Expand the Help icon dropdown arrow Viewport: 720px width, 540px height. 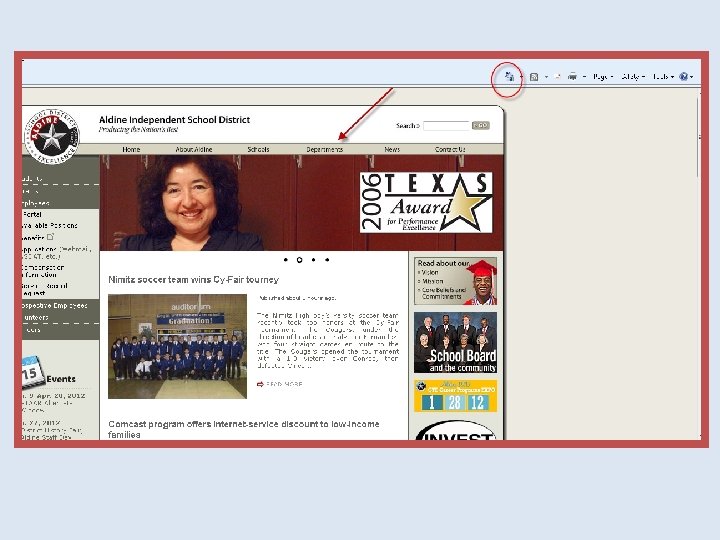(x=691, y=77)
